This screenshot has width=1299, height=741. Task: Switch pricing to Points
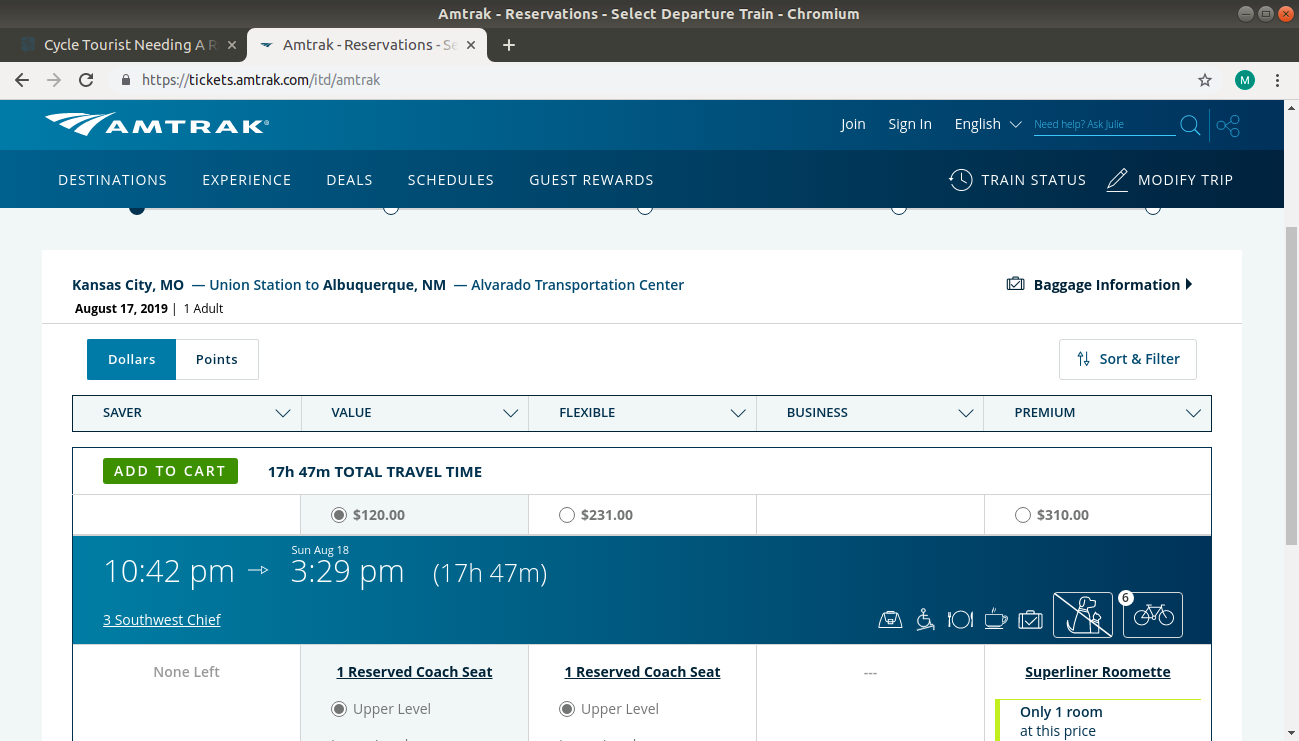coord(217,359)
